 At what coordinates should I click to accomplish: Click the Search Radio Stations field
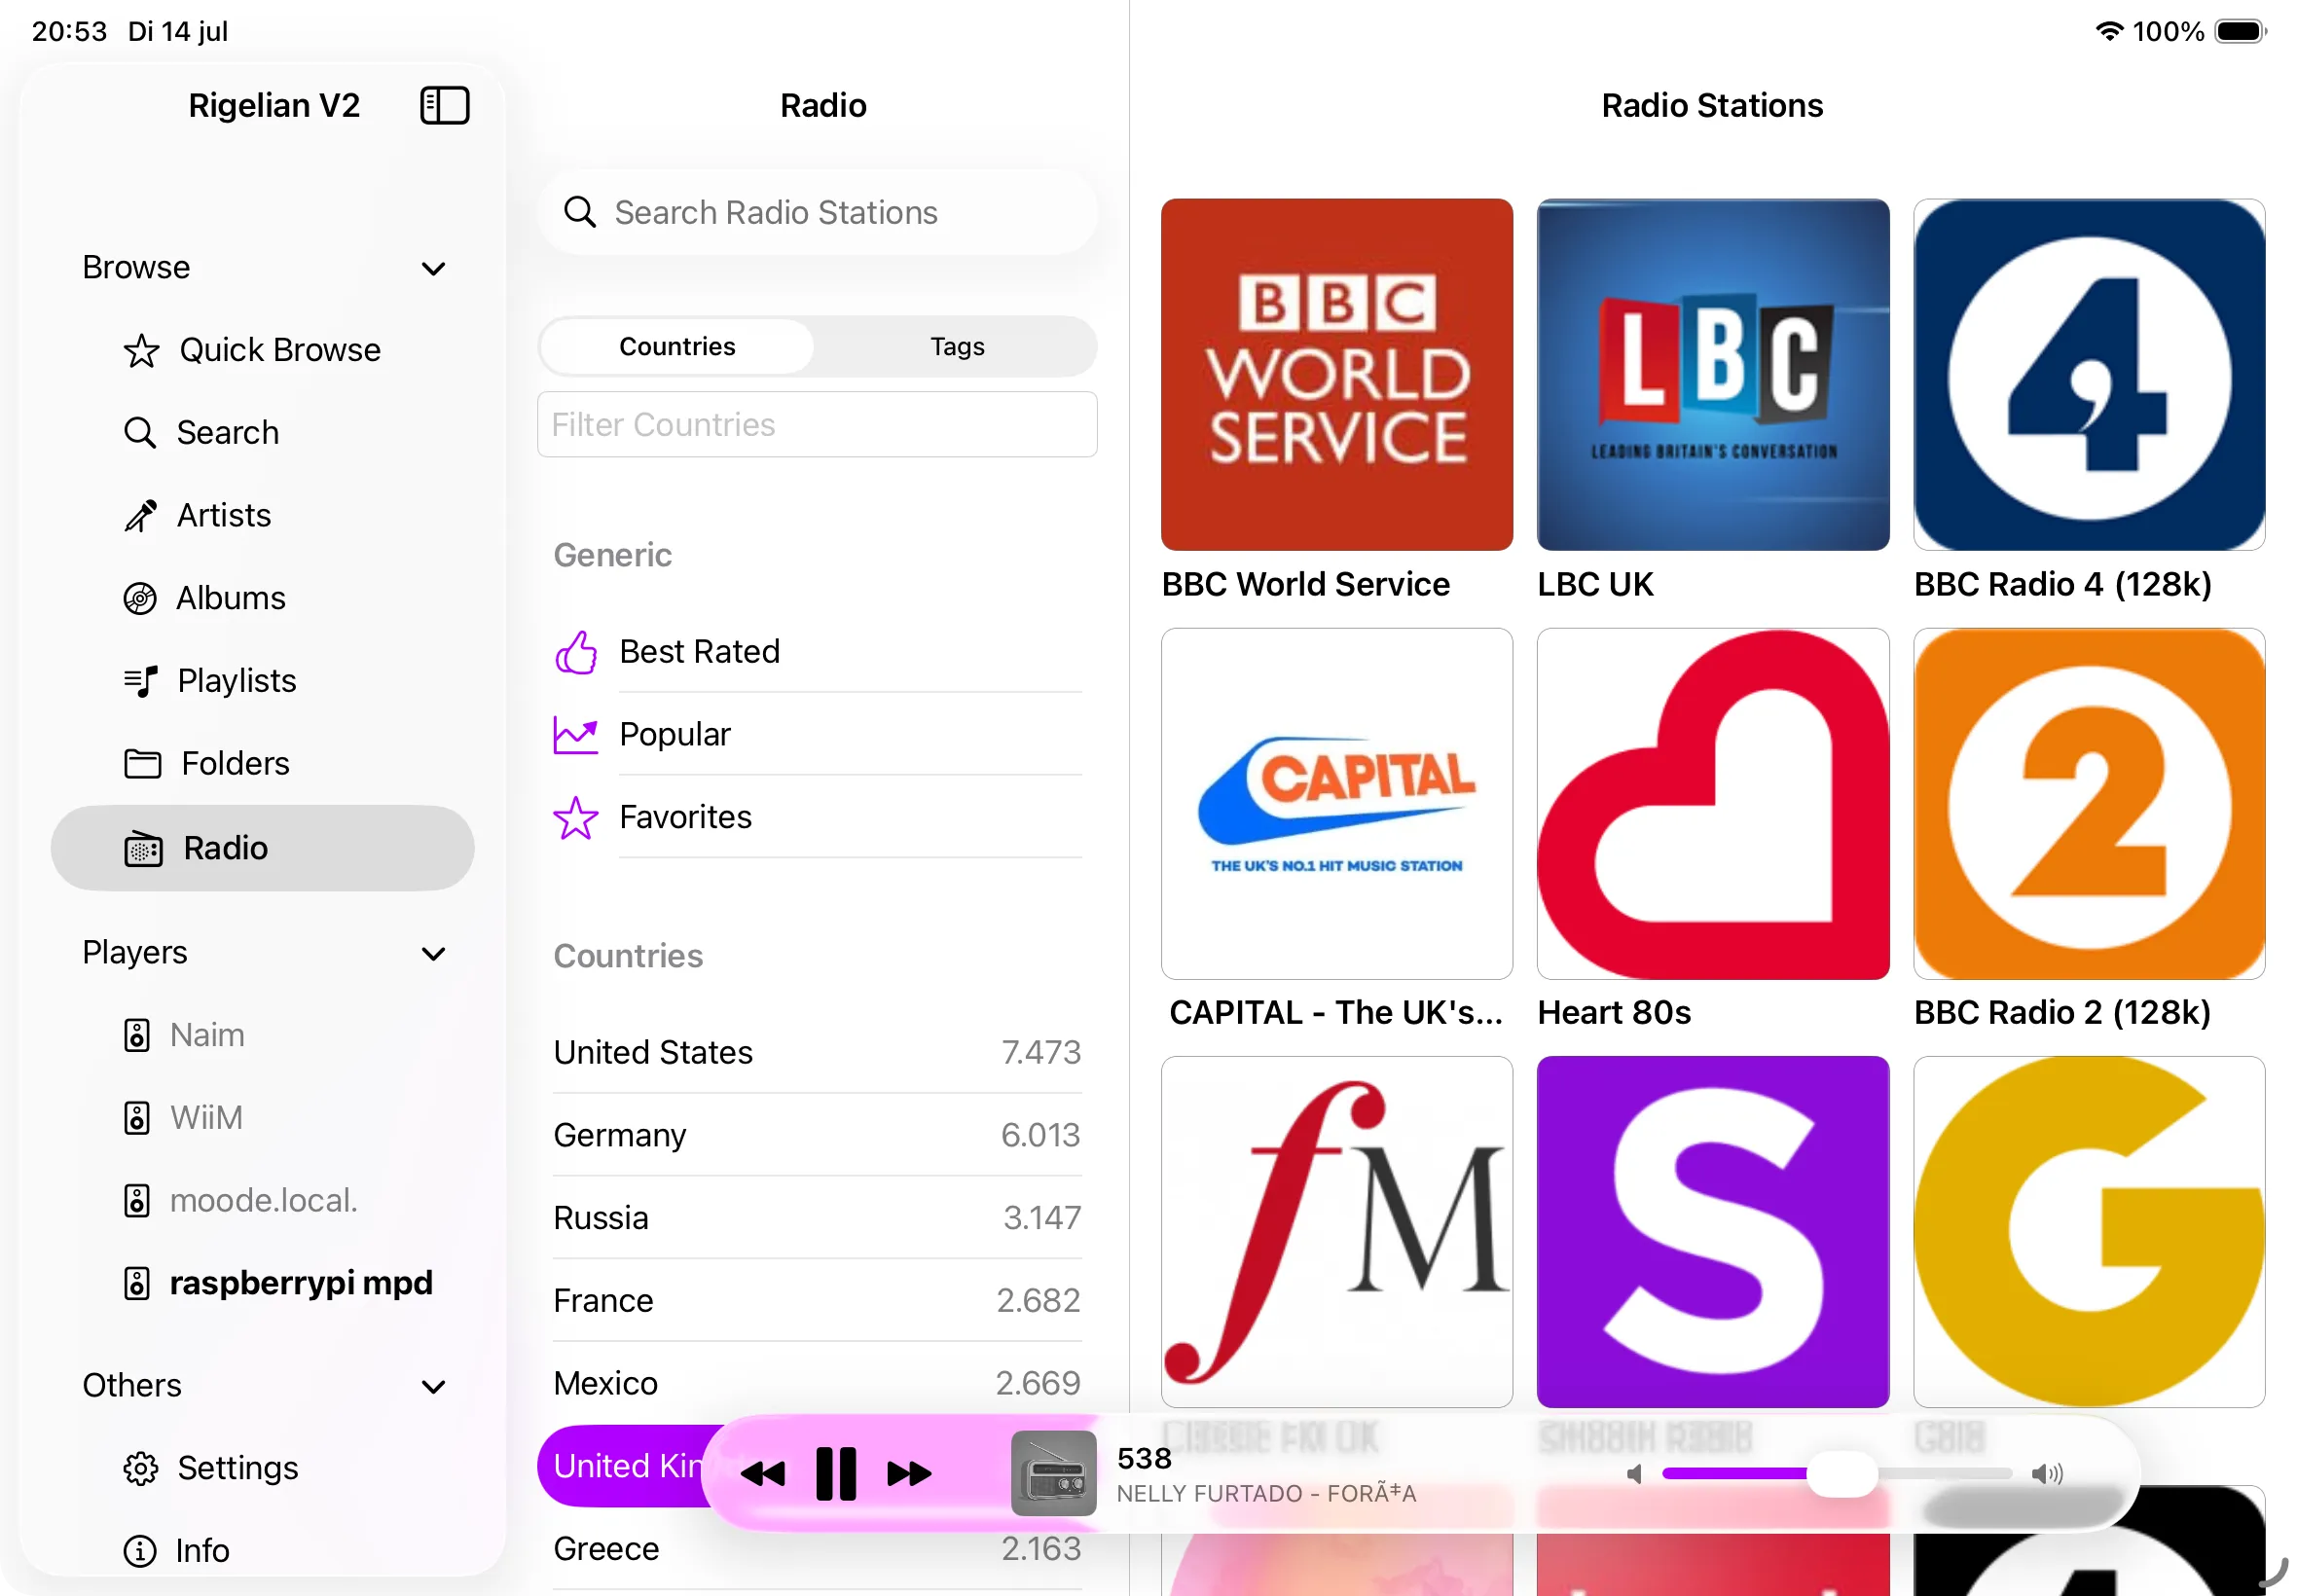[x=817, y=212]
